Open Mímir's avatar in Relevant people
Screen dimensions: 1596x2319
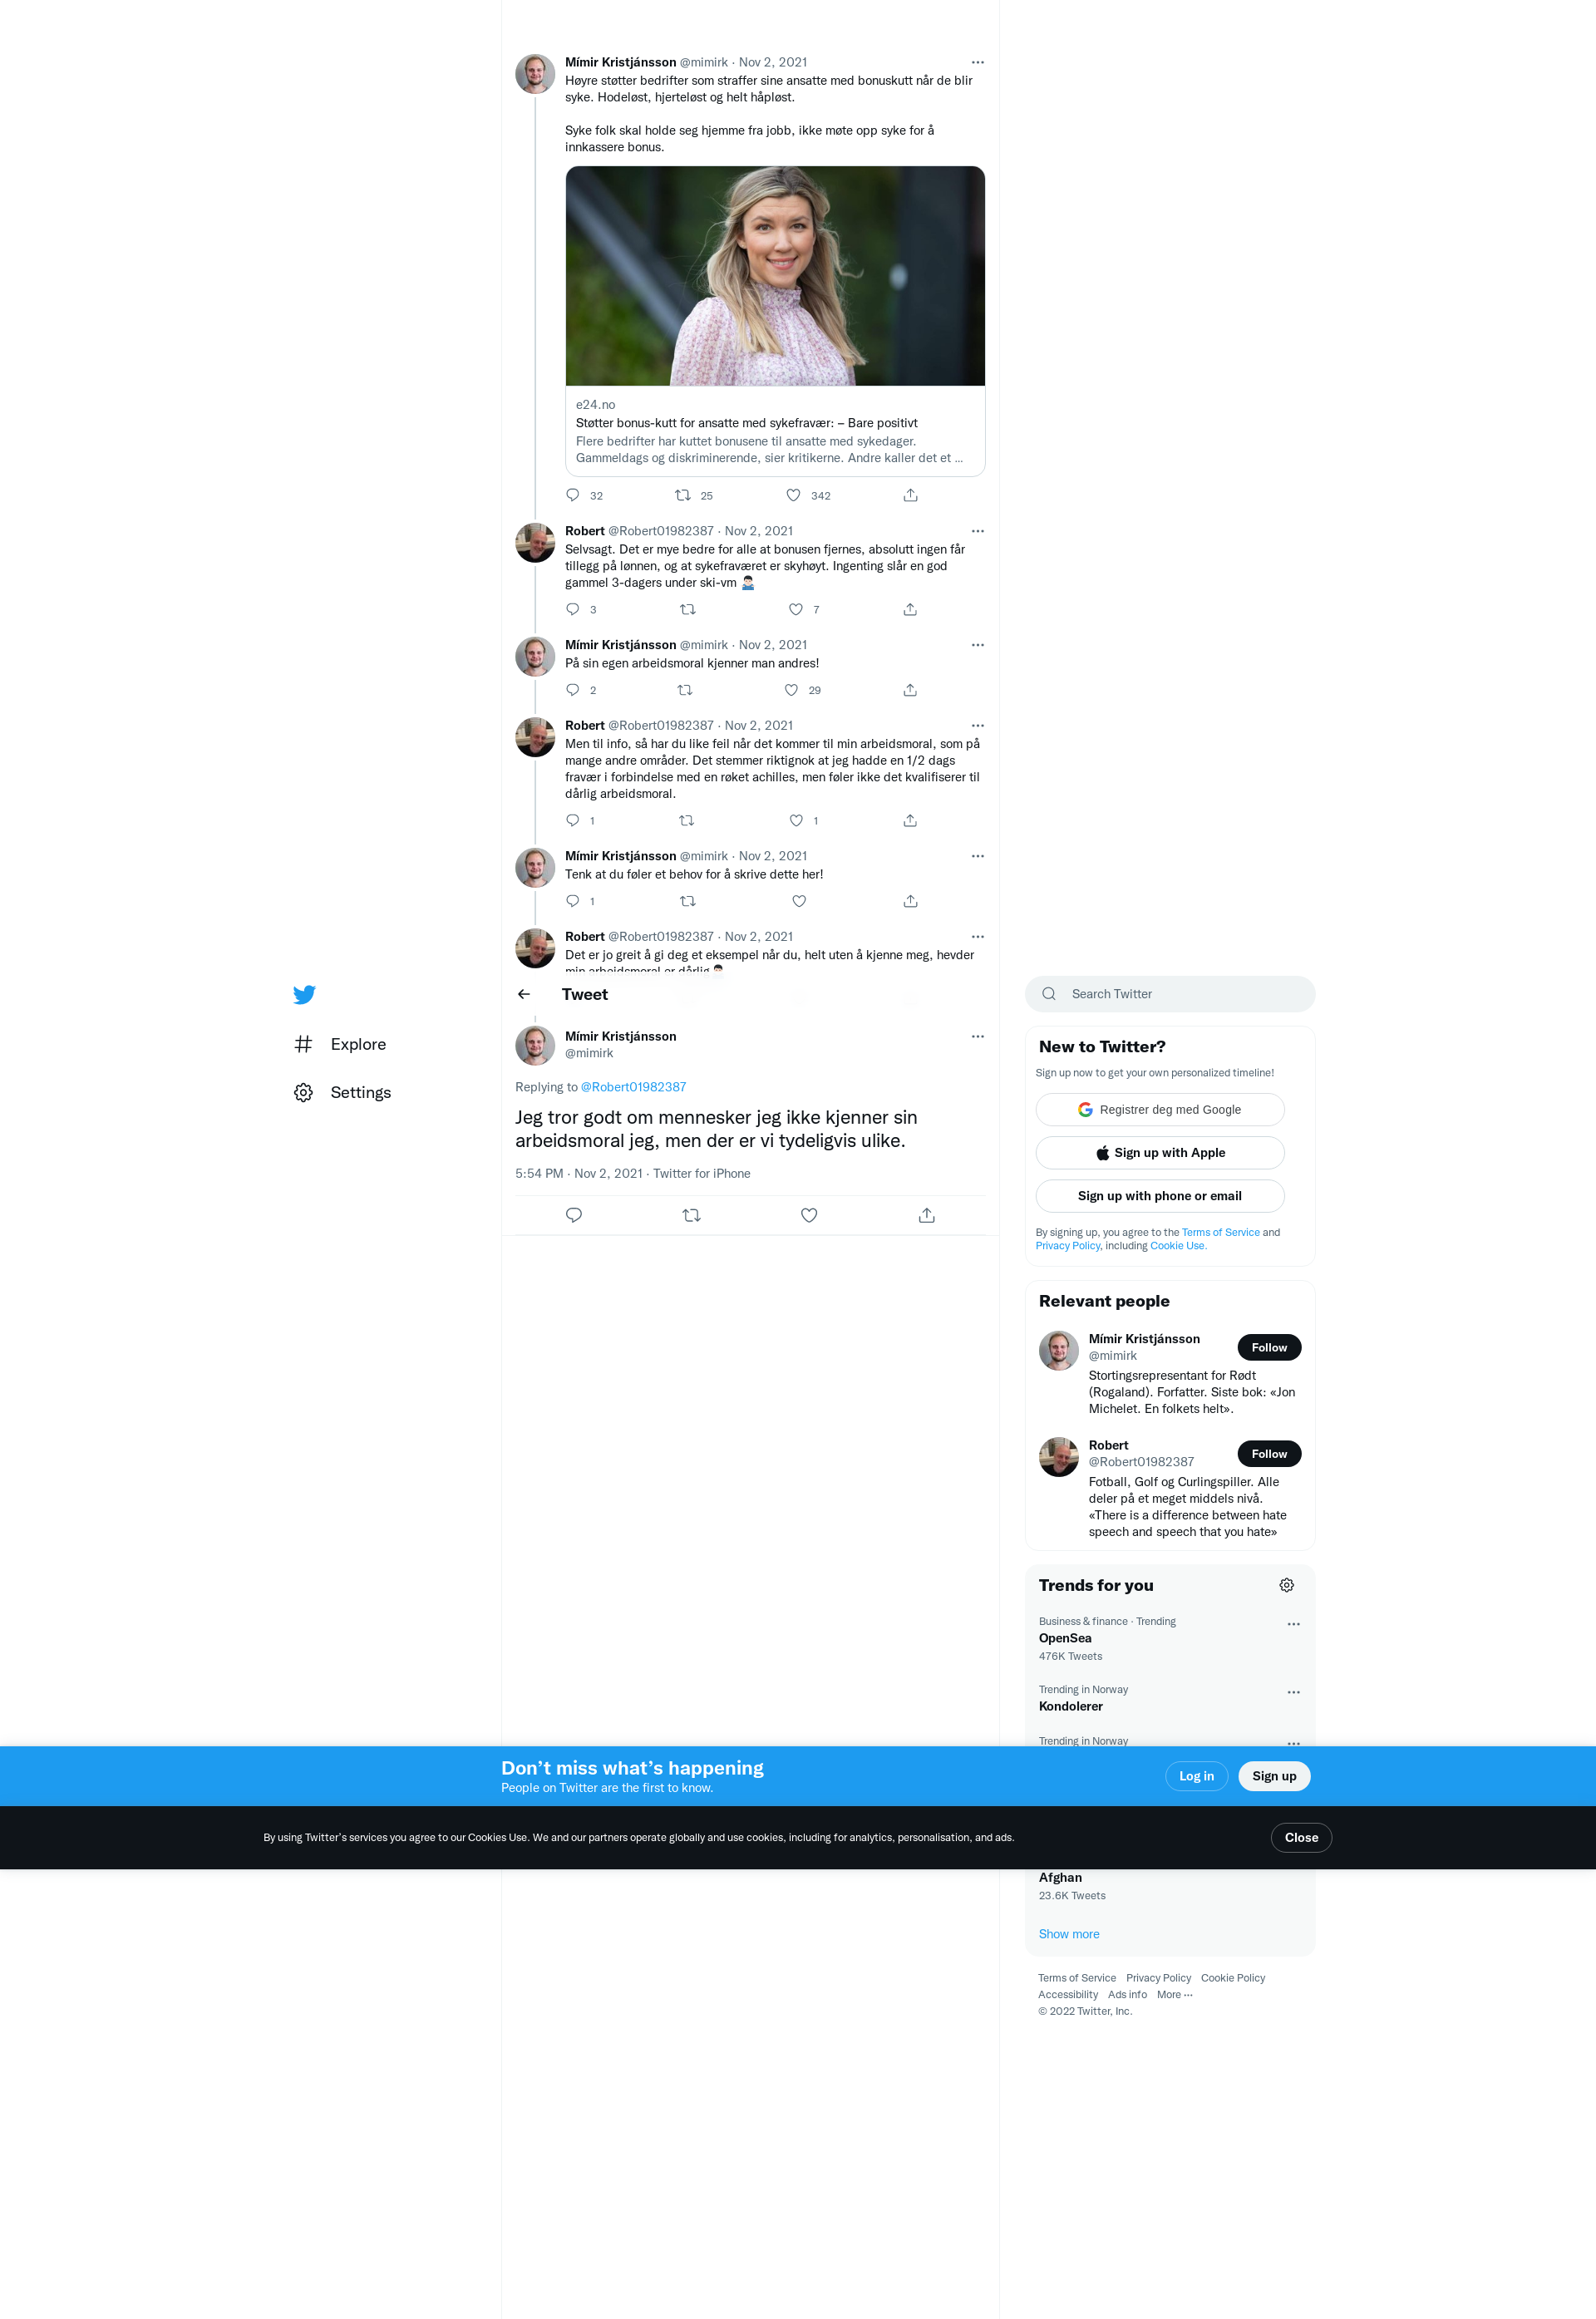point(1059,1351)
